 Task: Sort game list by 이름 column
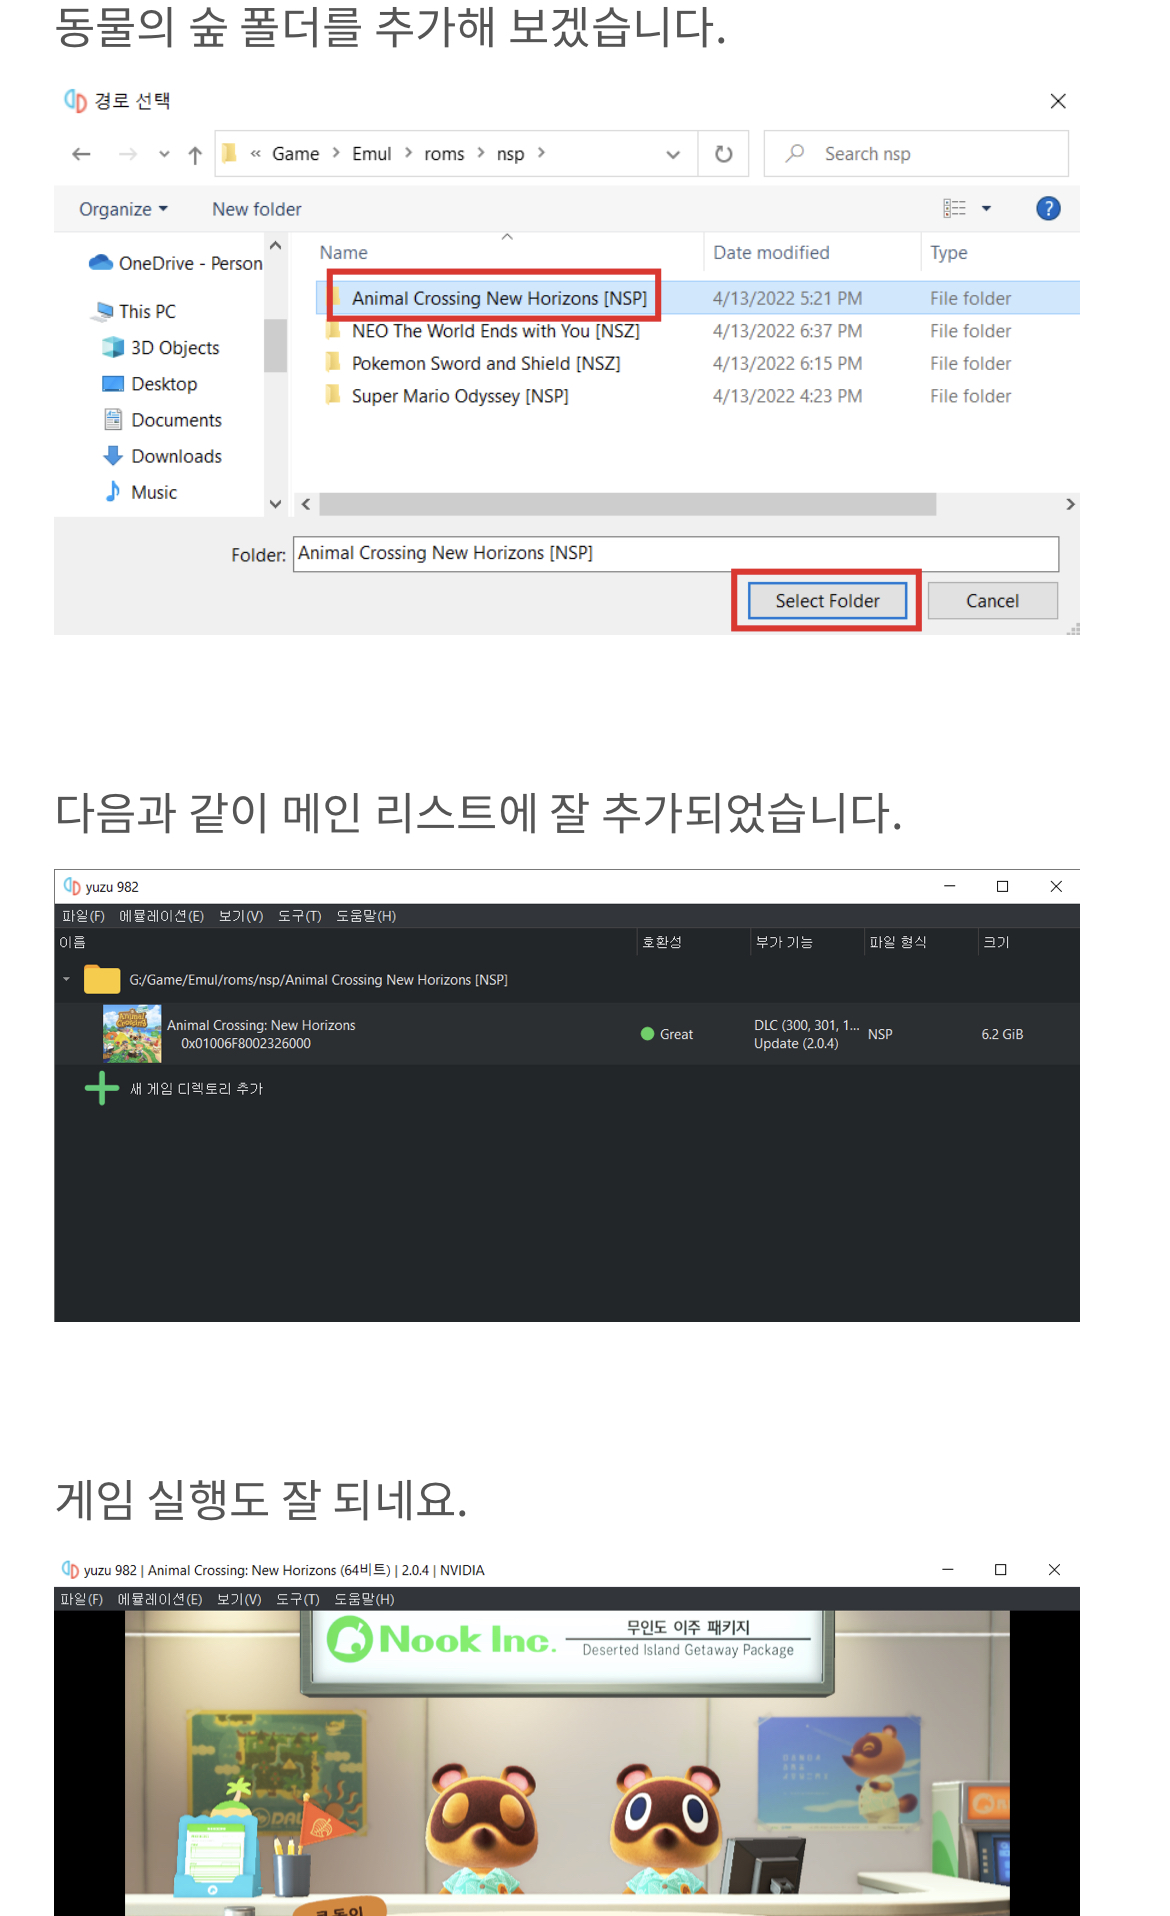tap(72, 942)
